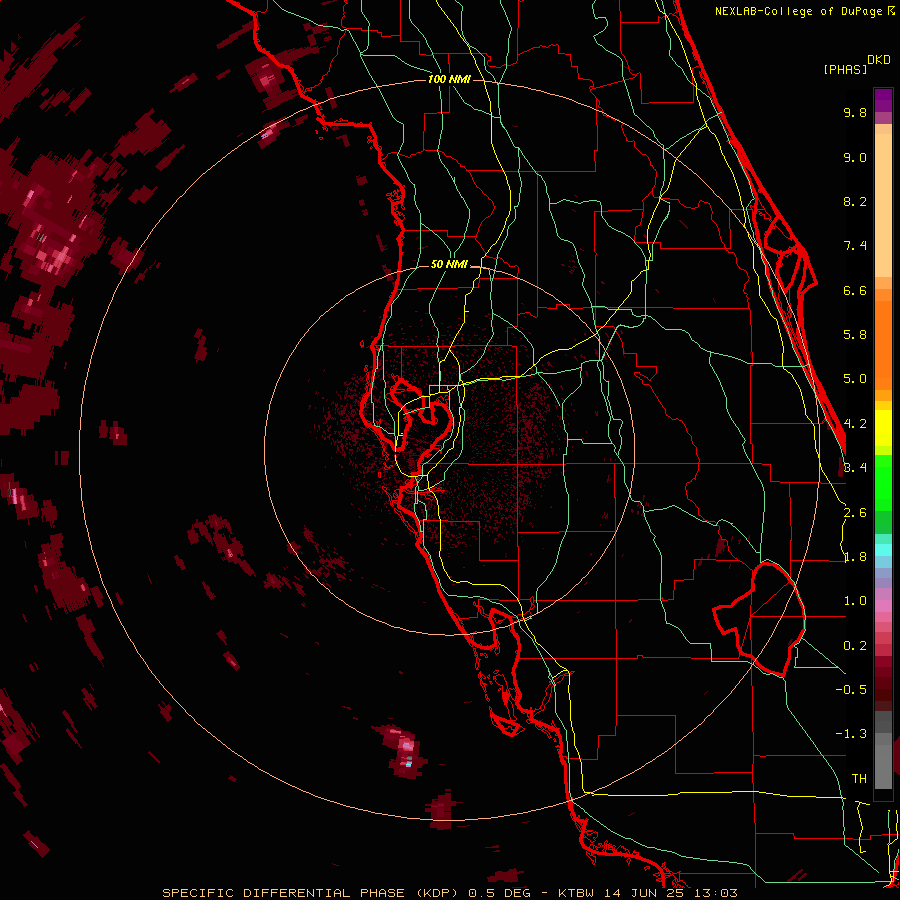
Task: Select the 1.8 scale label
Action: tap(855, 557)
